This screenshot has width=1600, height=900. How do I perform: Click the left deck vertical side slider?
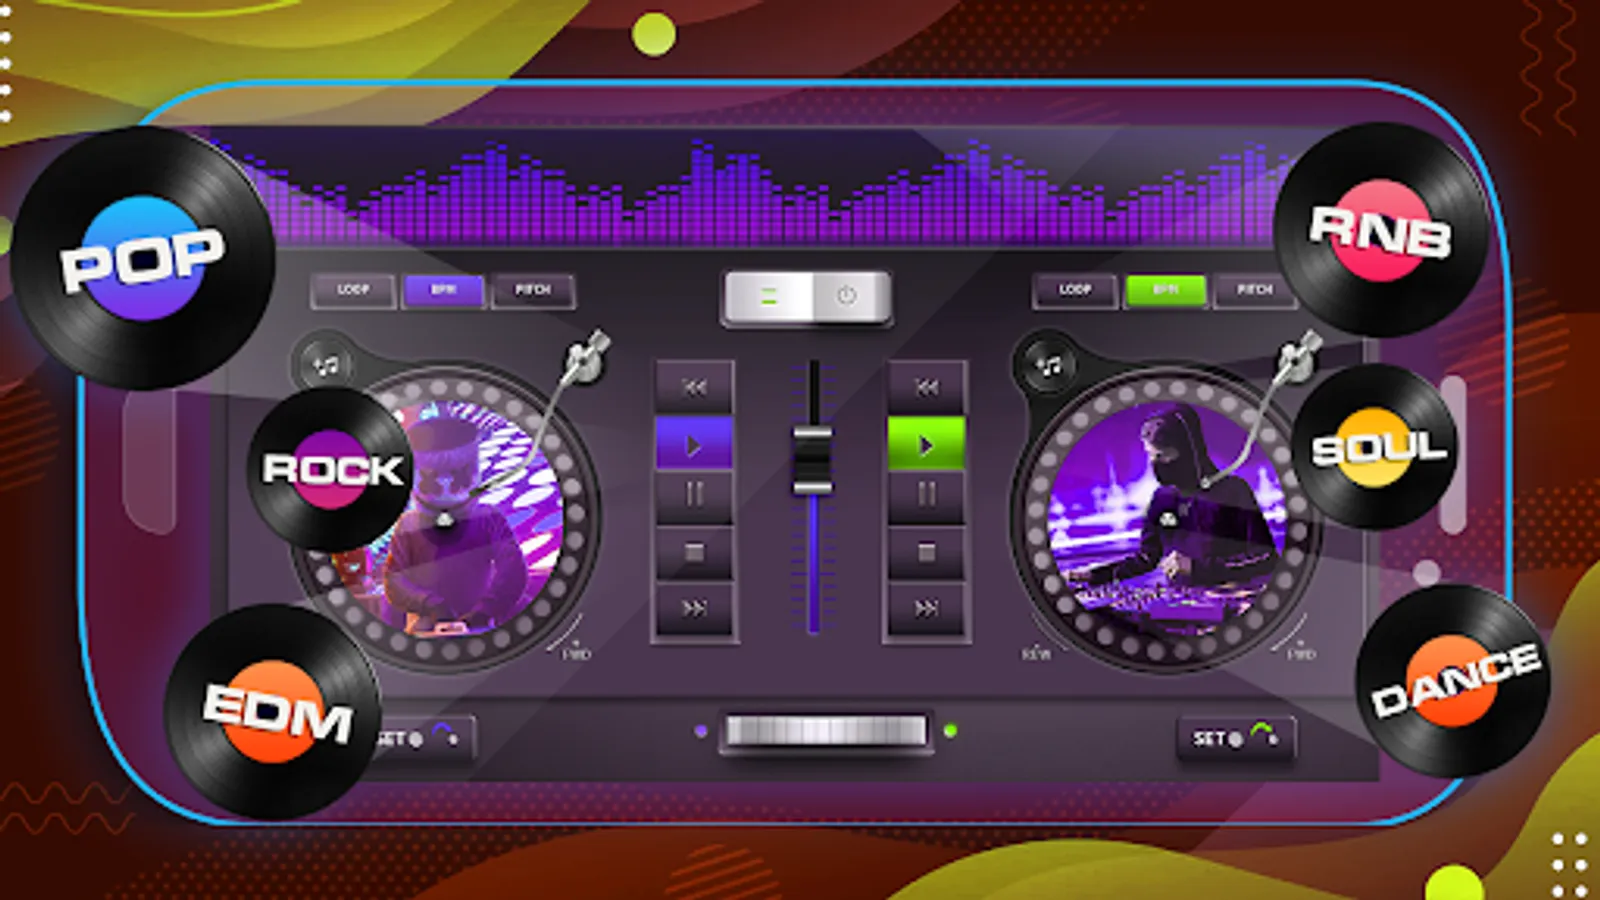(150, 460)
